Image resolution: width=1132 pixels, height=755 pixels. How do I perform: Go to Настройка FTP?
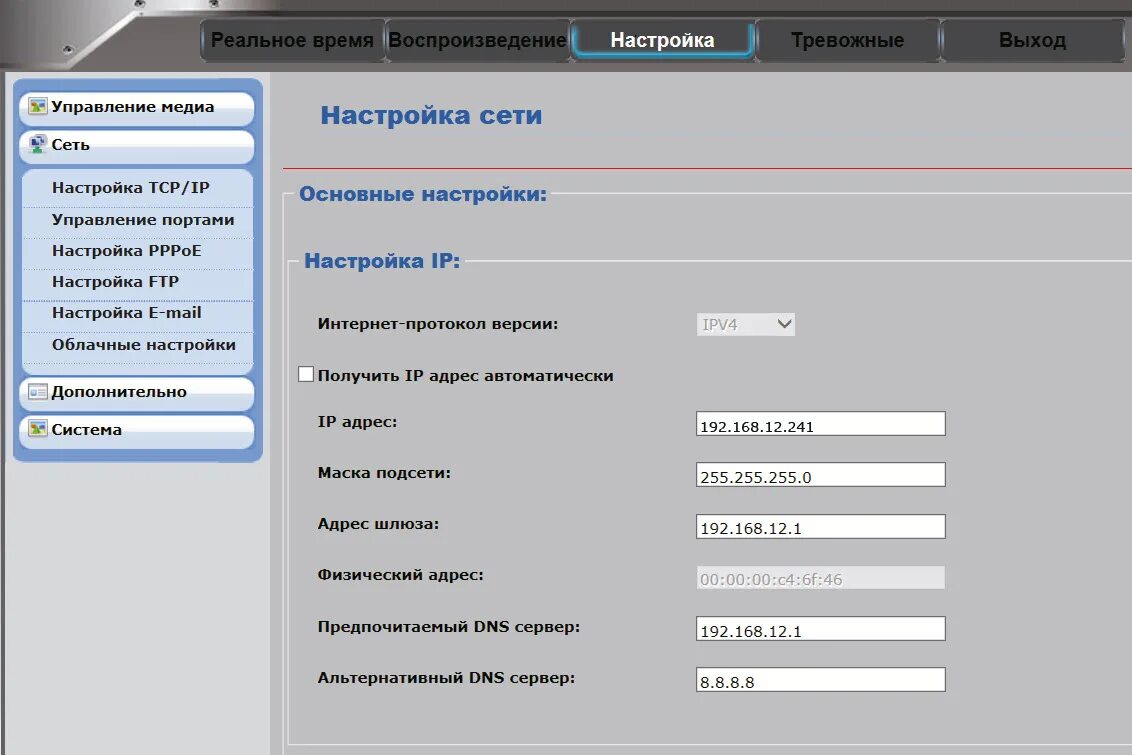point(116,282)
